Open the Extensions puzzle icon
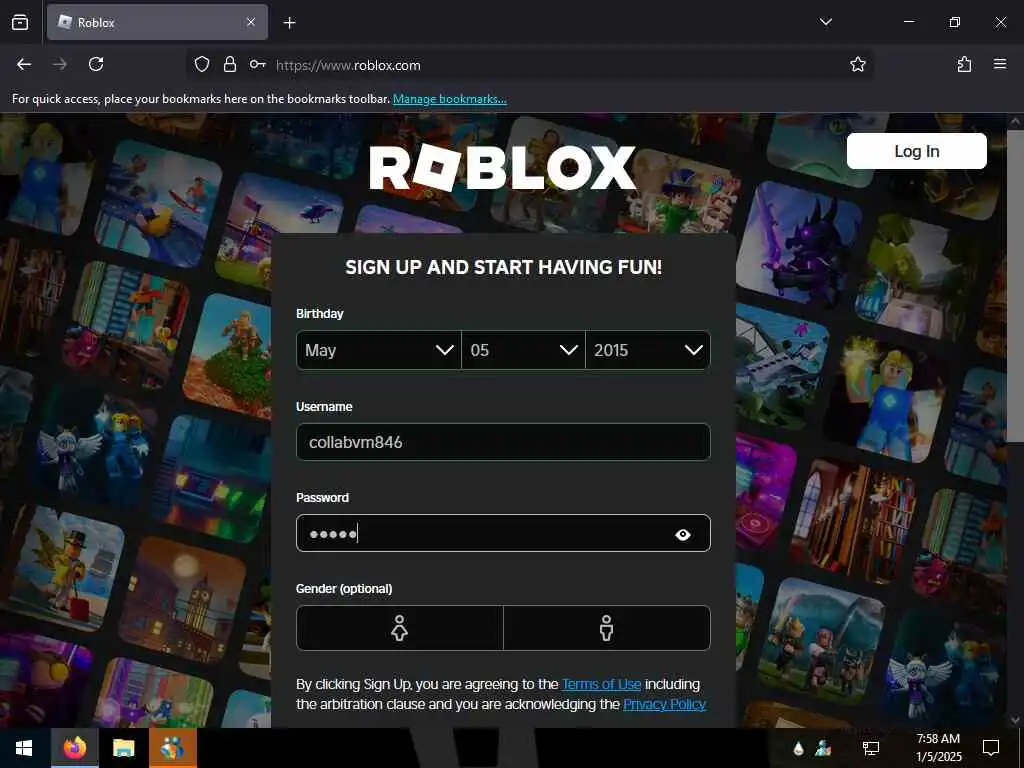This screenshot has width=1024, height=768. click(x=964, y=64)
